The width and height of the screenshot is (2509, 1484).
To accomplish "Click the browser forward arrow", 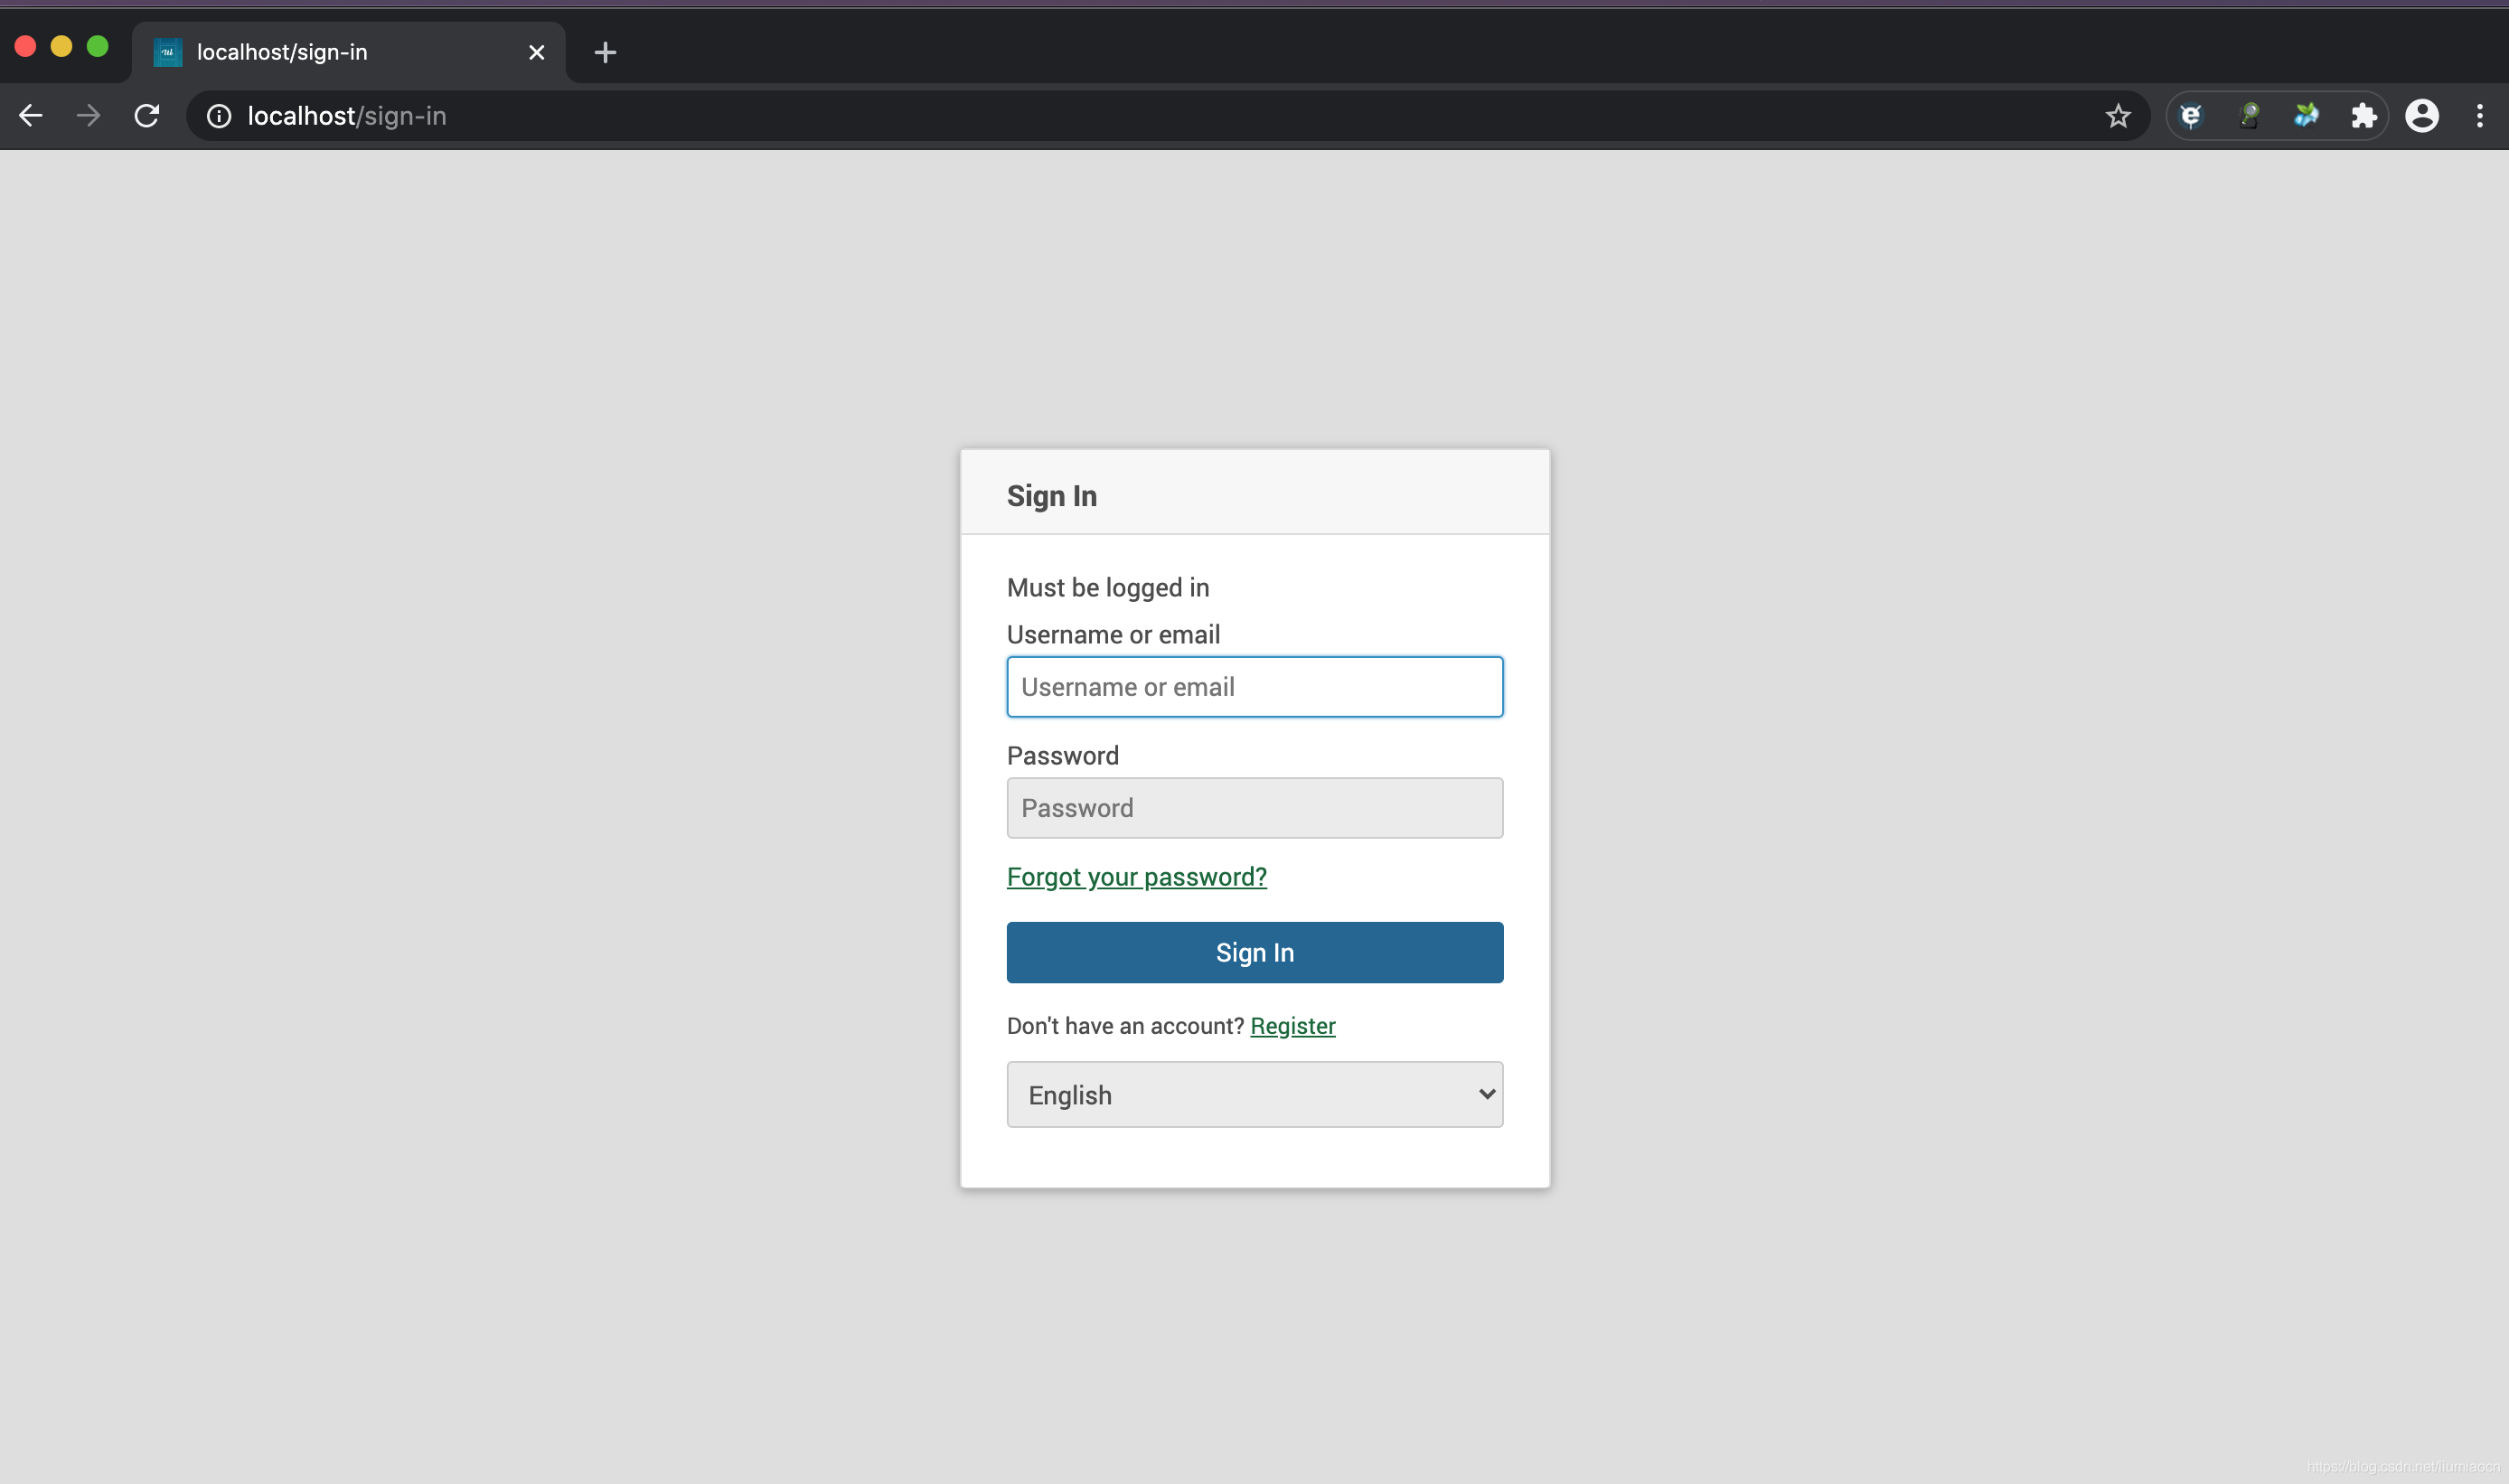I will coord(89,116).
